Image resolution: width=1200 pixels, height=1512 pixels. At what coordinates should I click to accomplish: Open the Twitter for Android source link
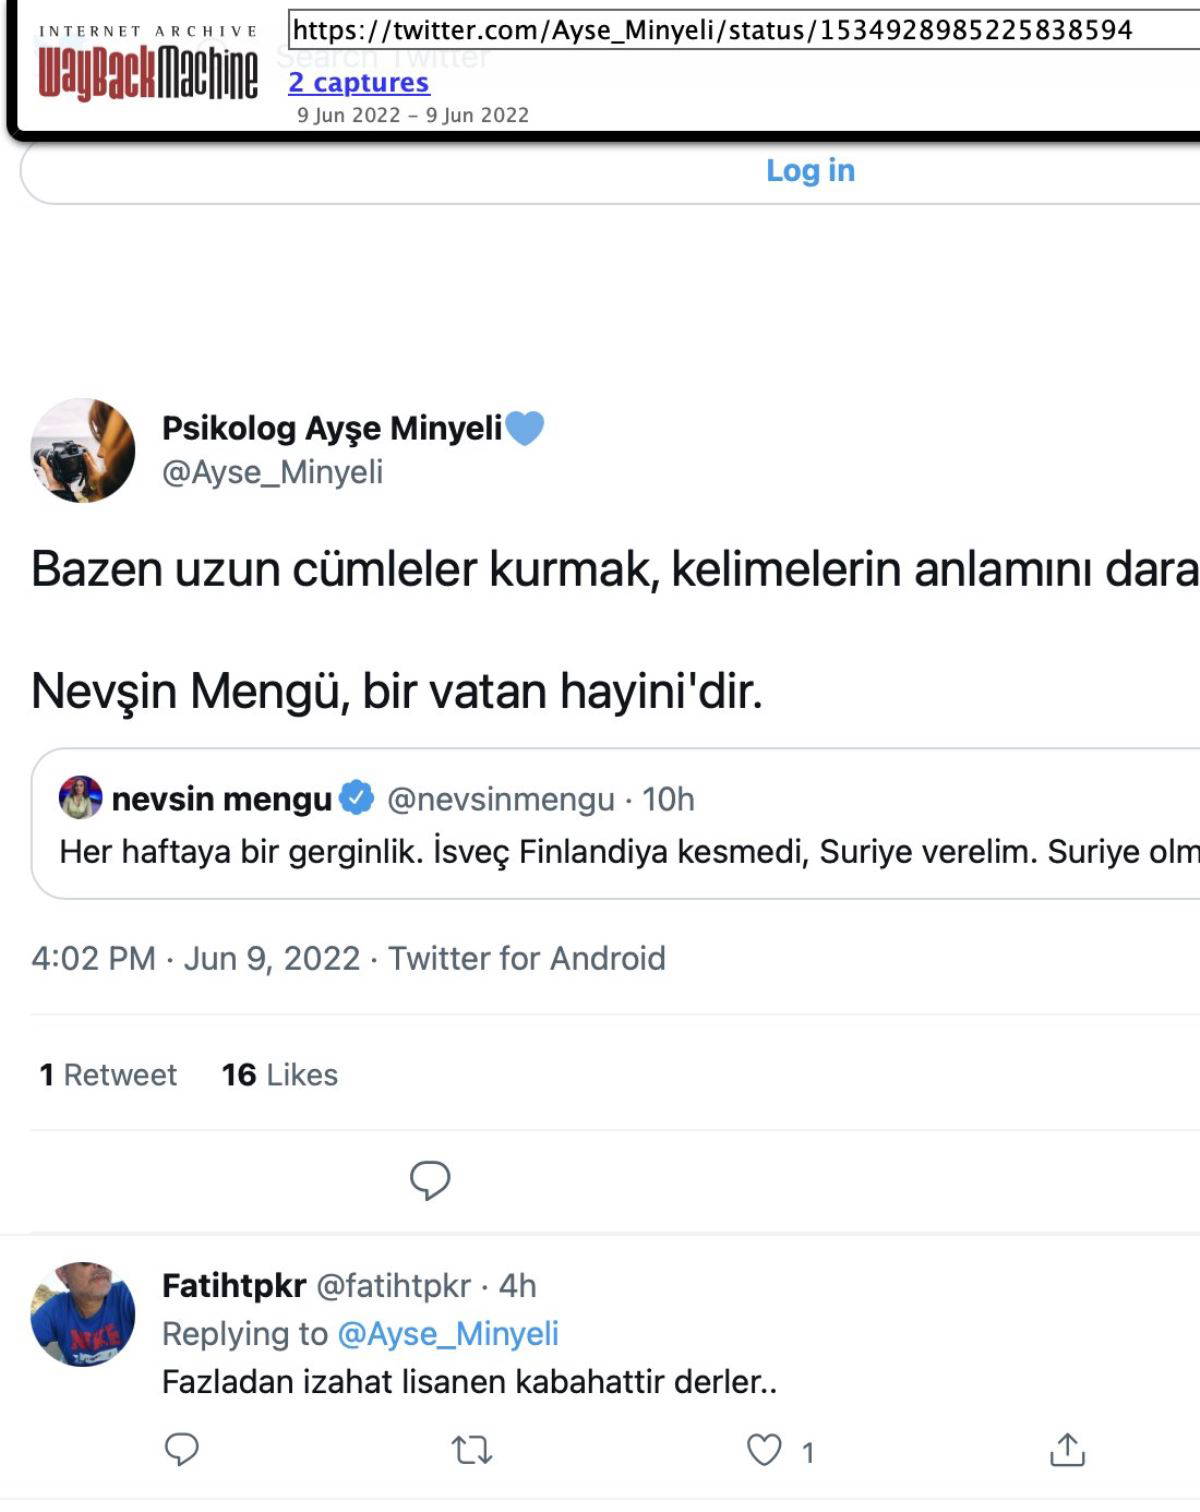tap(527, 958)
